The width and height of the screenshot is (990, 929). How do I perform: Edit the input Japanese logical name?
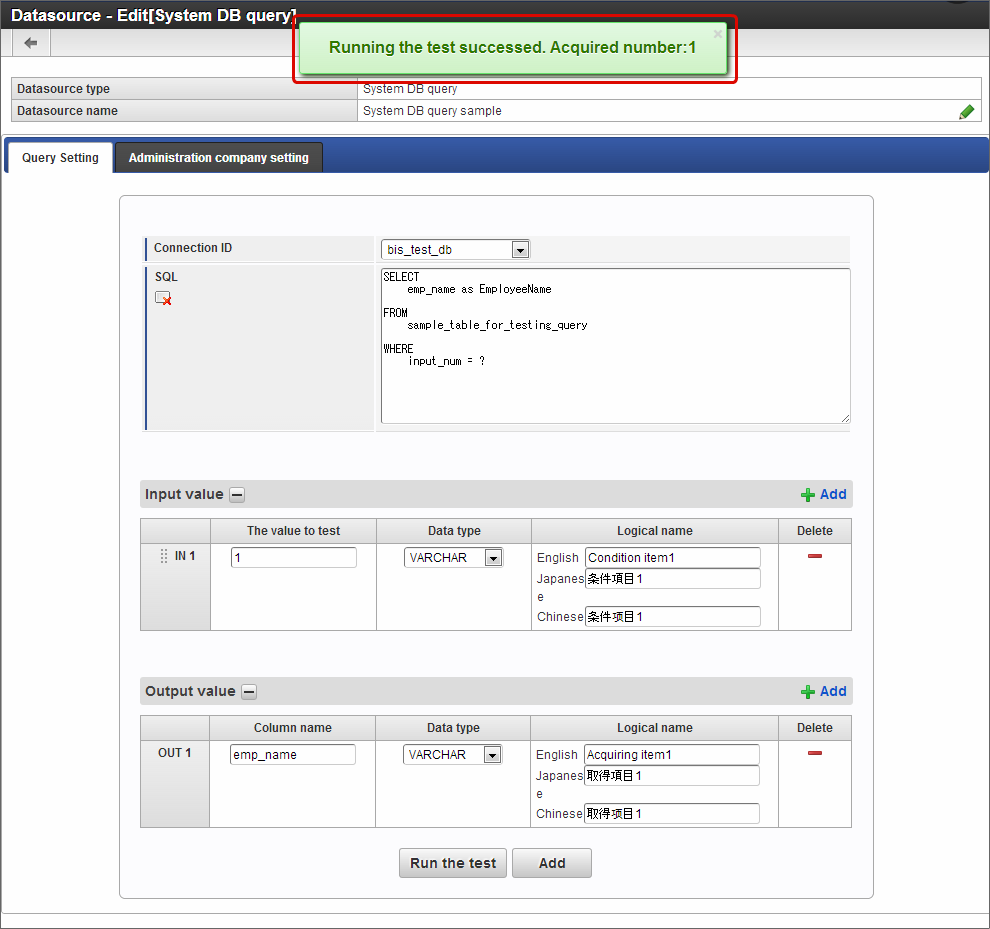[x=672, y=578]
